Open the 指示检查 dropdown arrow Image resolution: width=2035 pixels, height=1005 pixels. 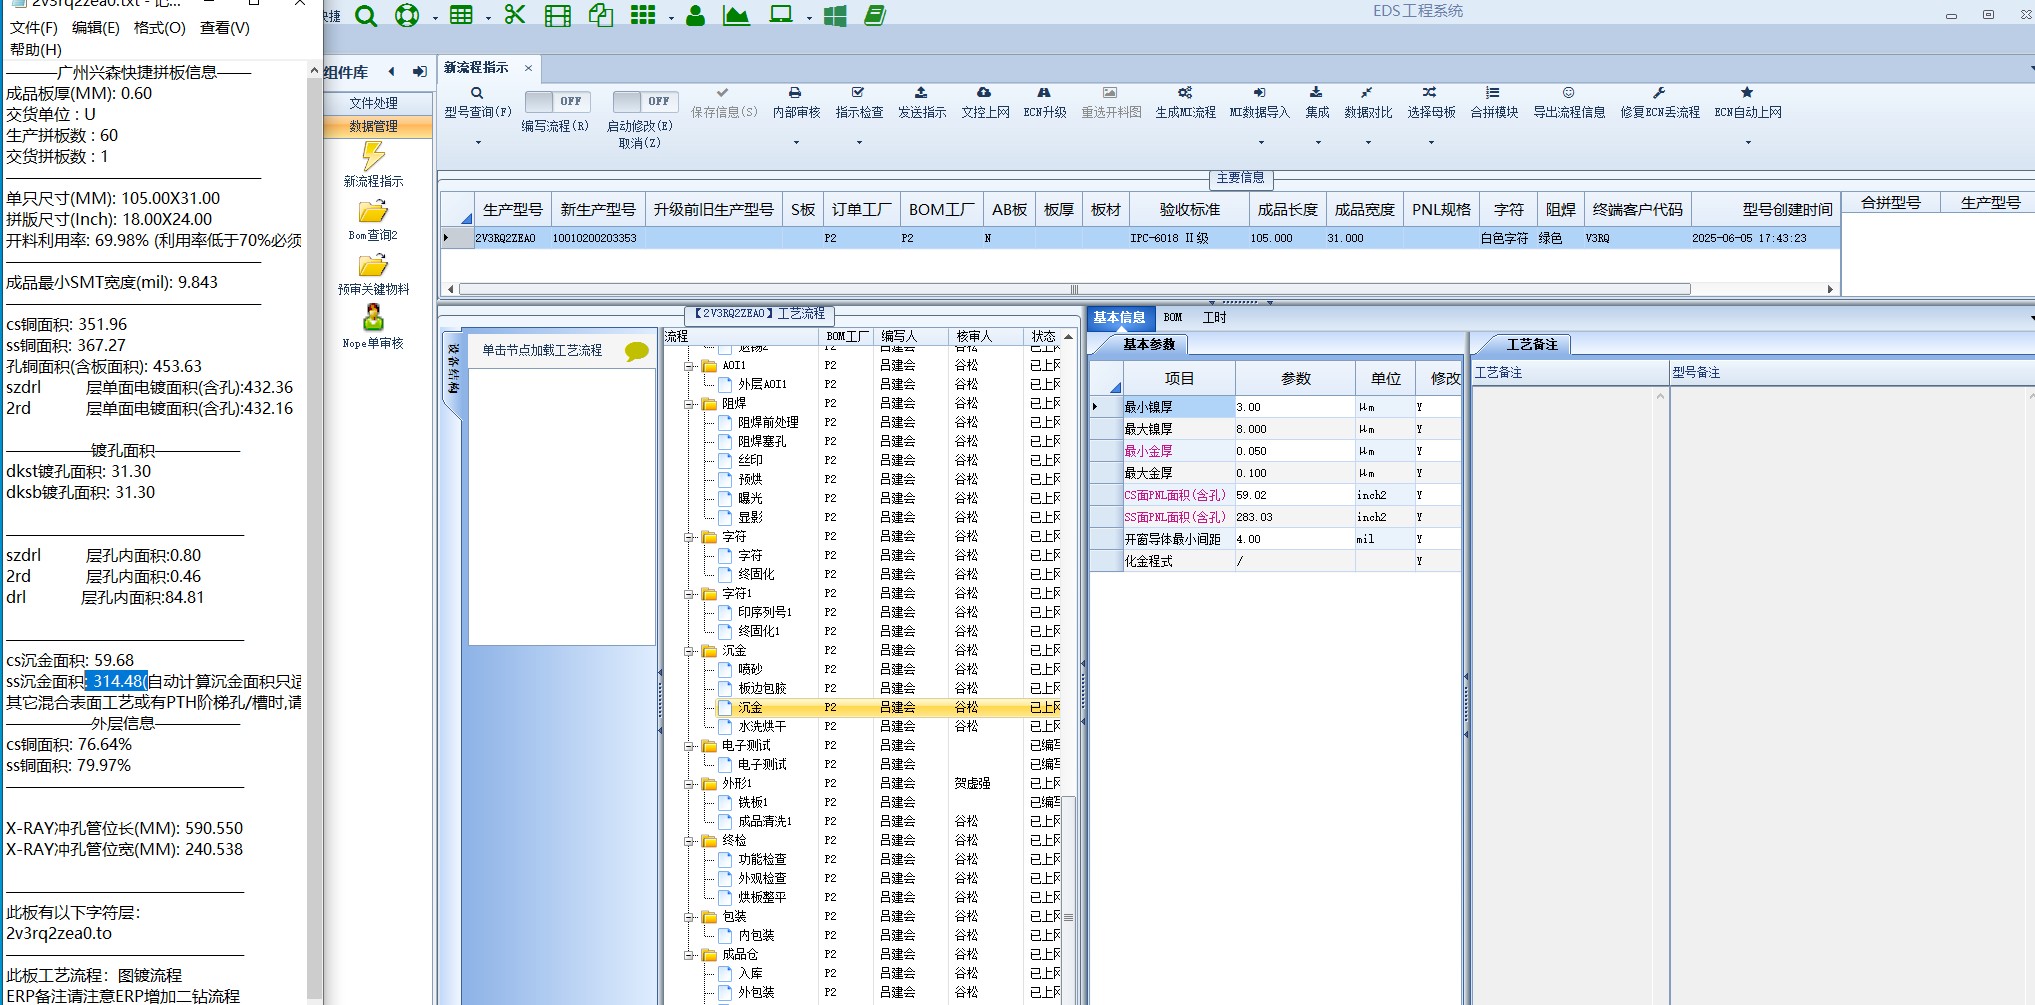859,143
